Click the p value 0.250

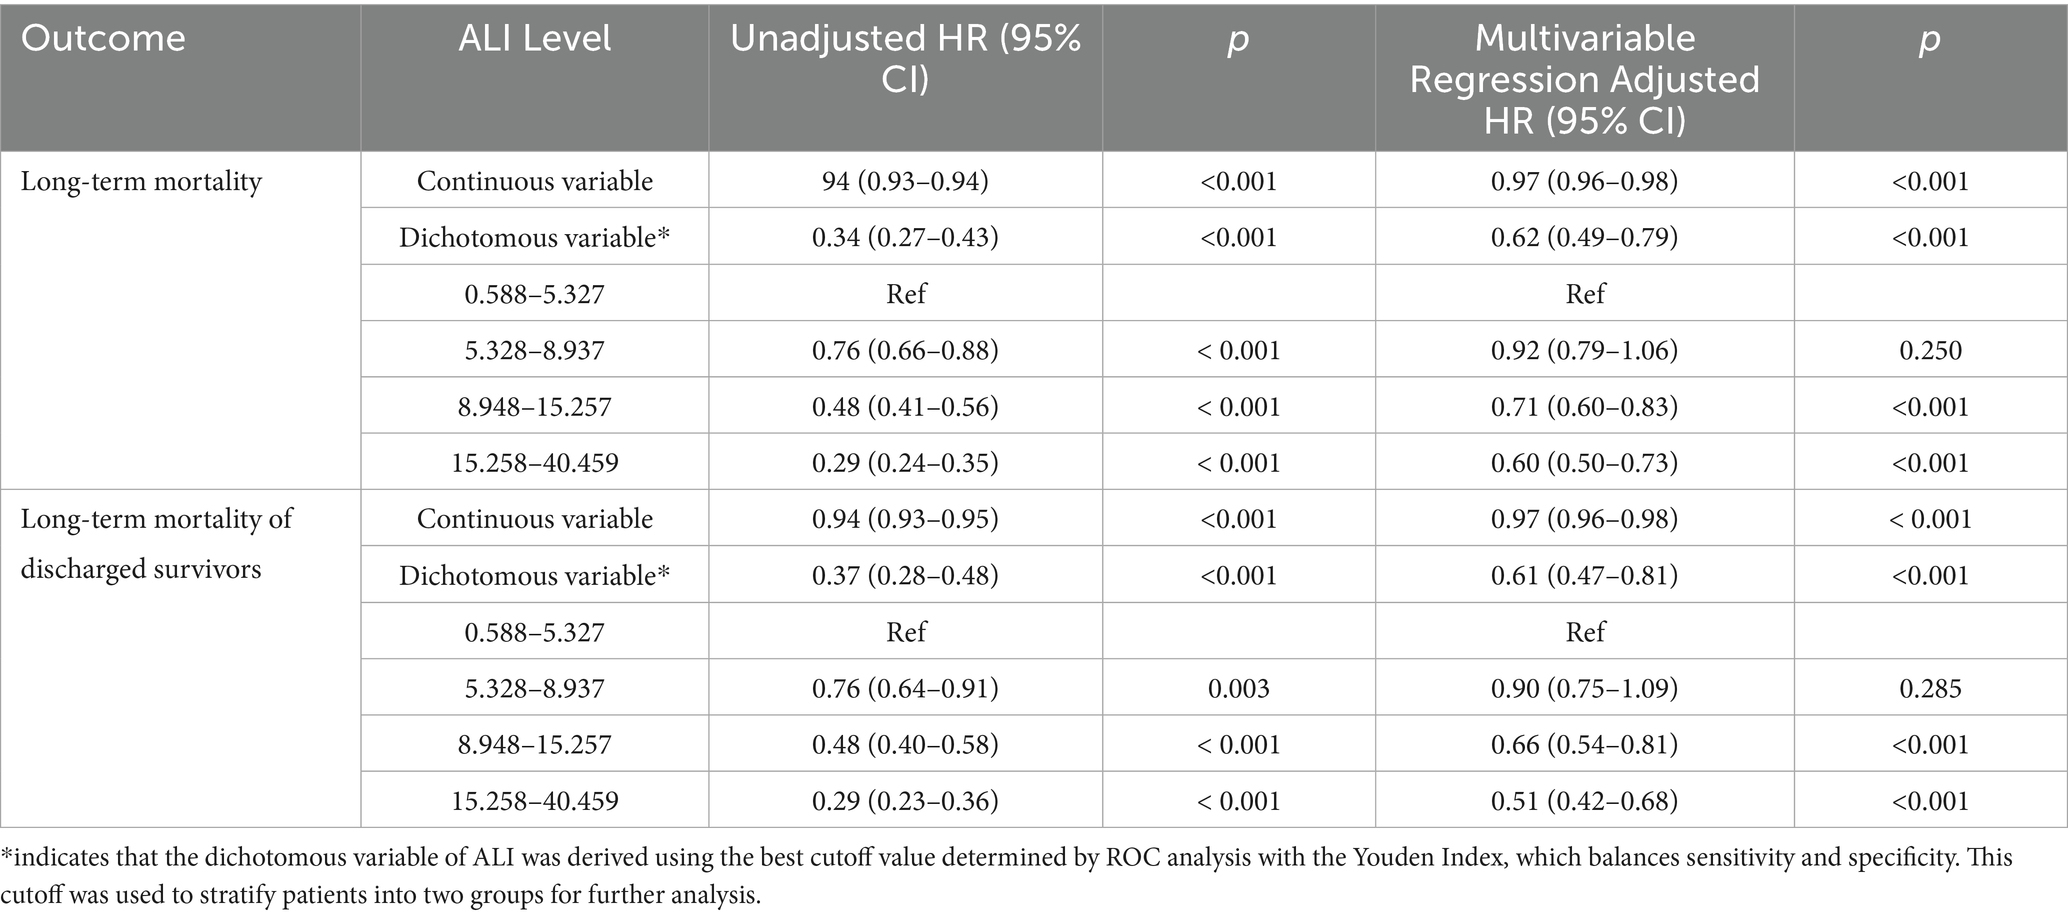[x=1930, y=351]
